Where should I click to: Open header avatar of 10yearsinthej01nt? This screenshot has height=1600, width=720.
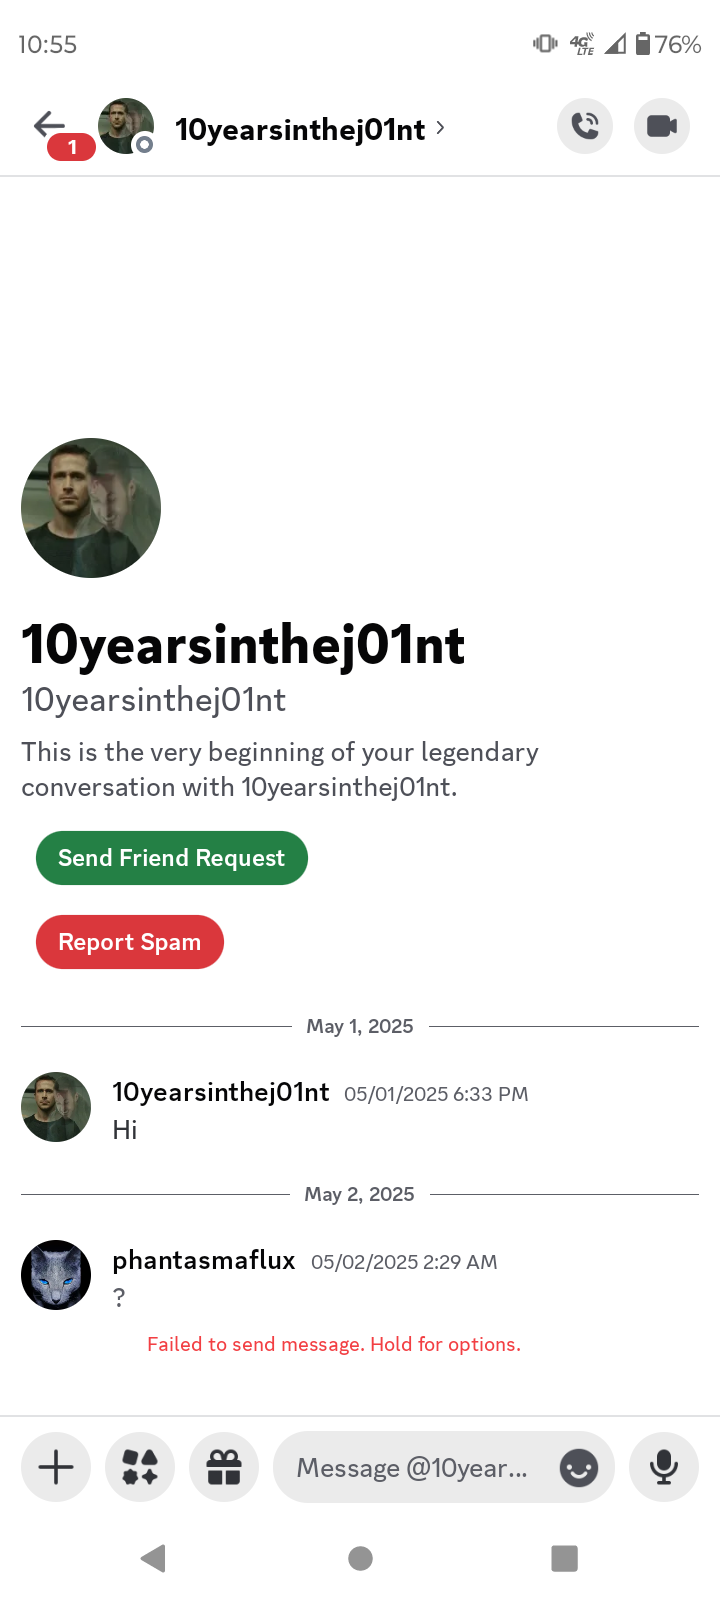tap(126, 126)
